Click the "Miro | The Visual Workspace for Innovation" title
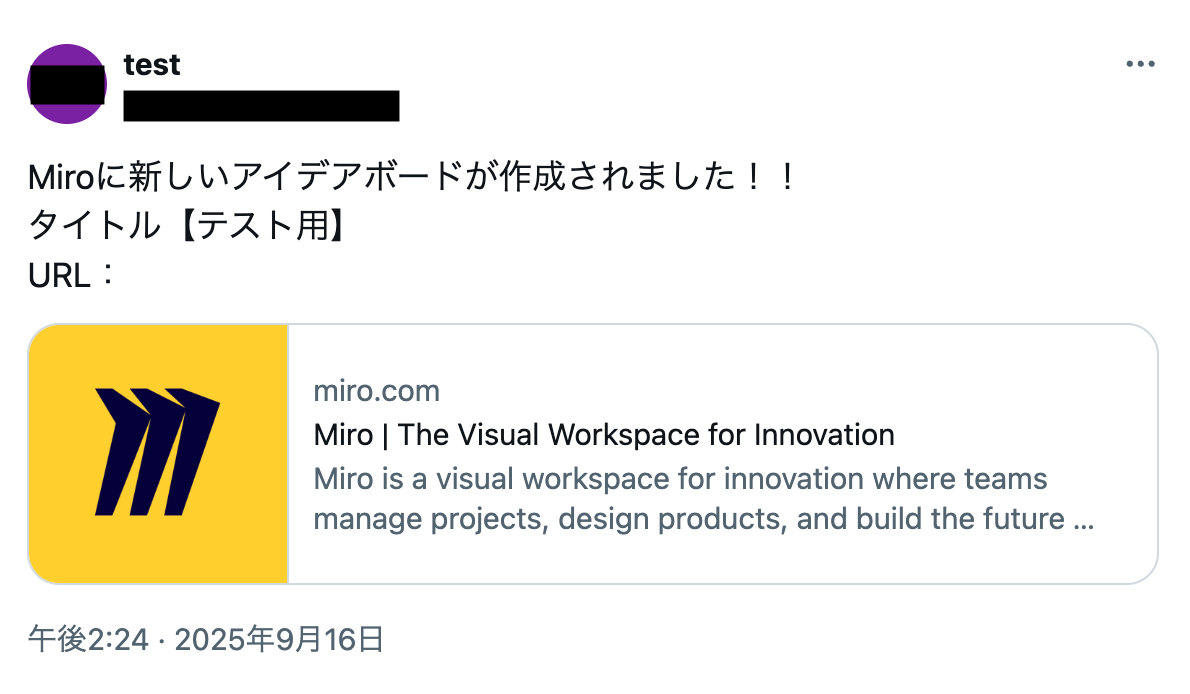 coord(604,435)
